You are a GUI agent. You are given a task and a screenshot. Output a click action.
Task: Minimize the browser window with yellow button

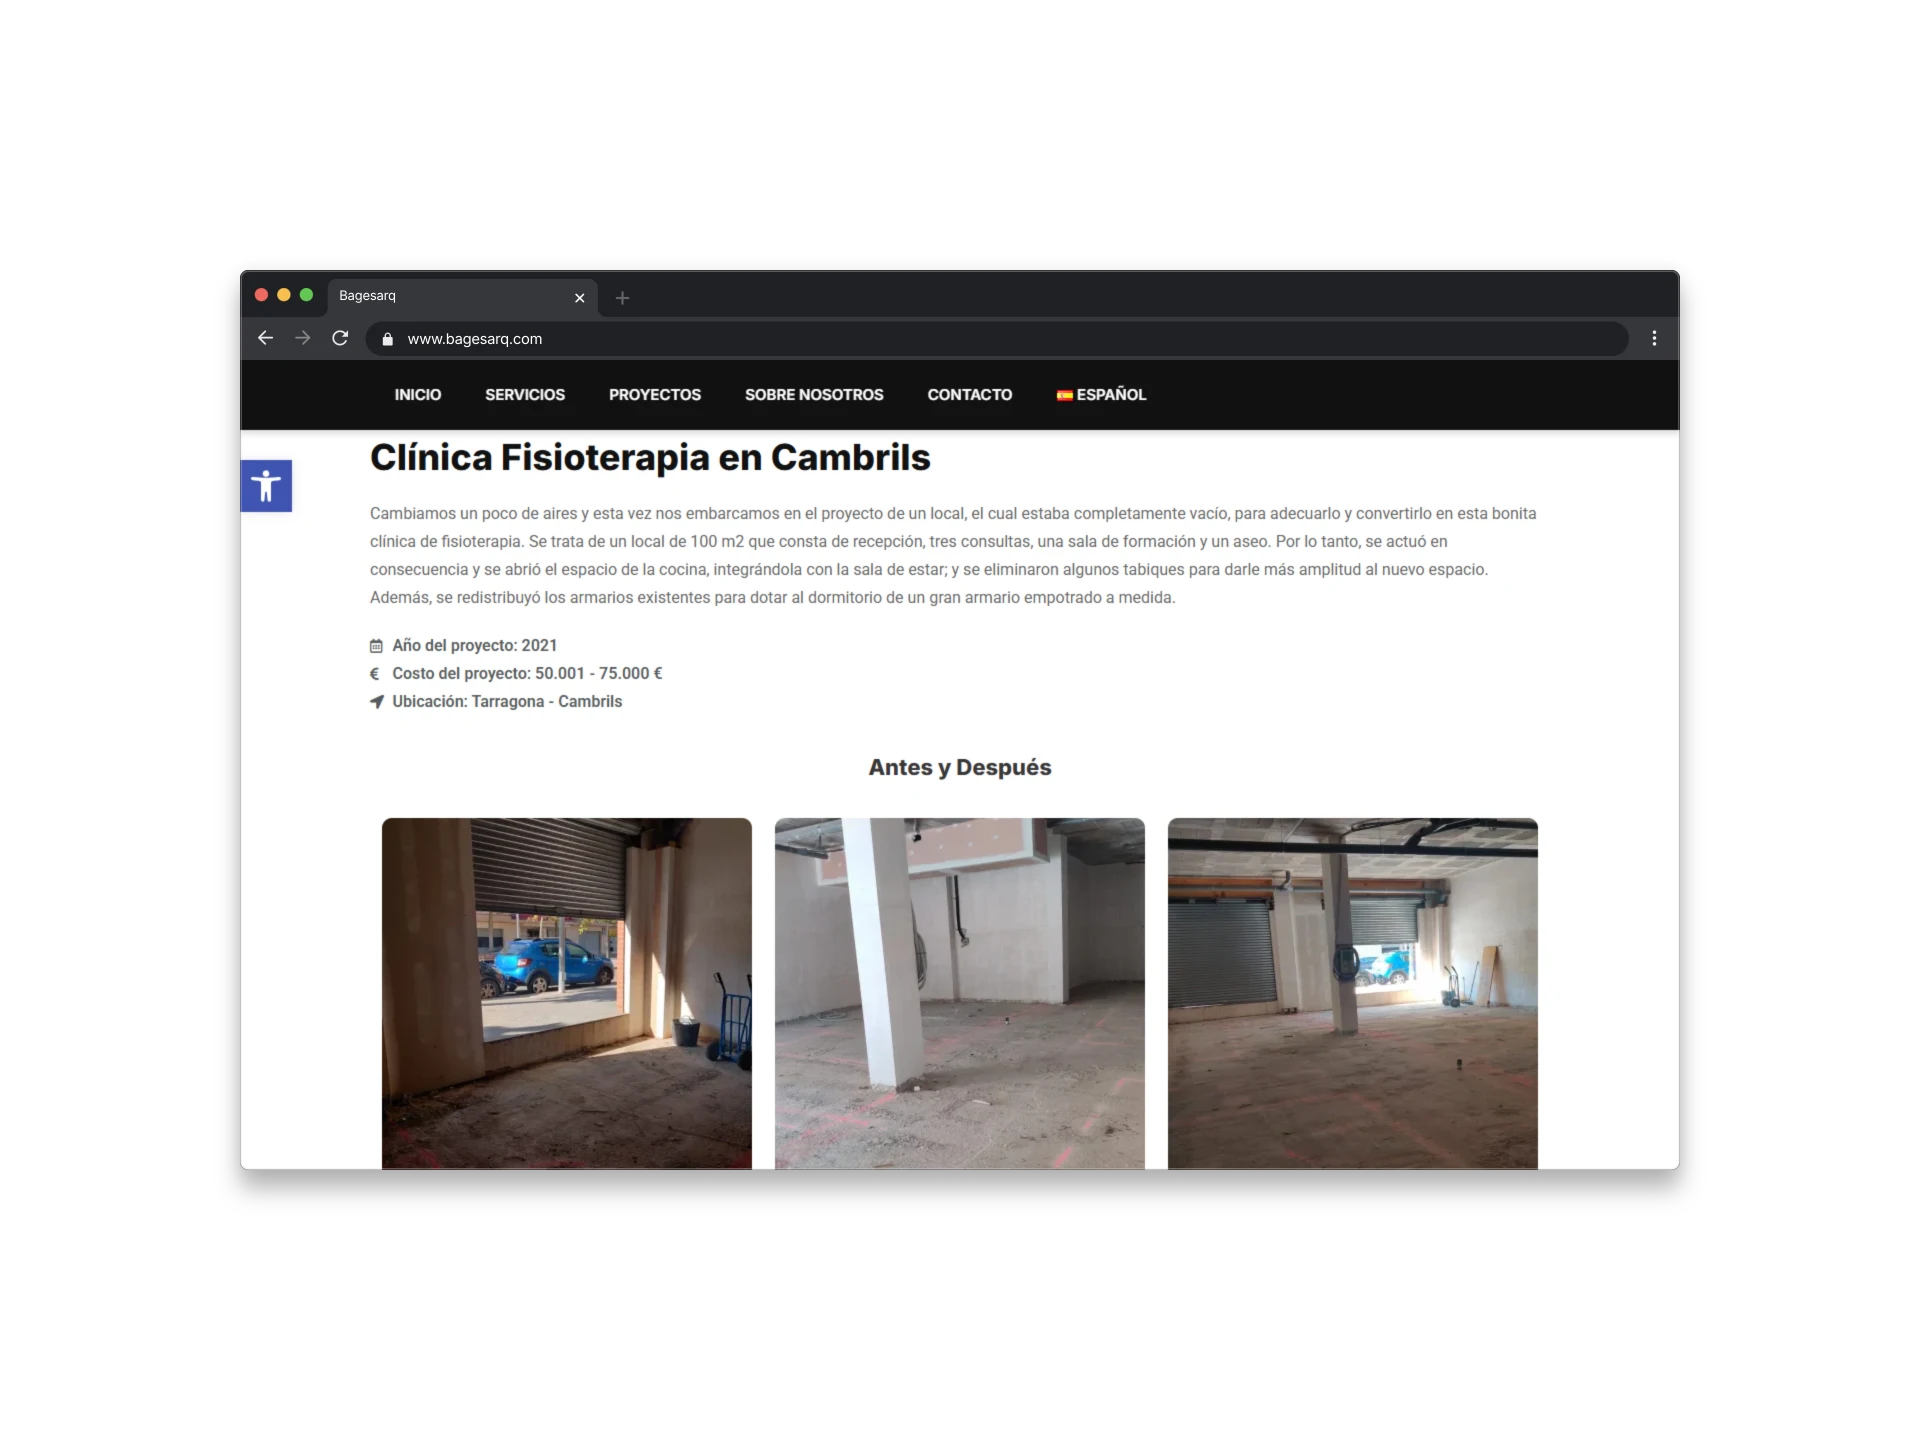[x=284, y=295]
